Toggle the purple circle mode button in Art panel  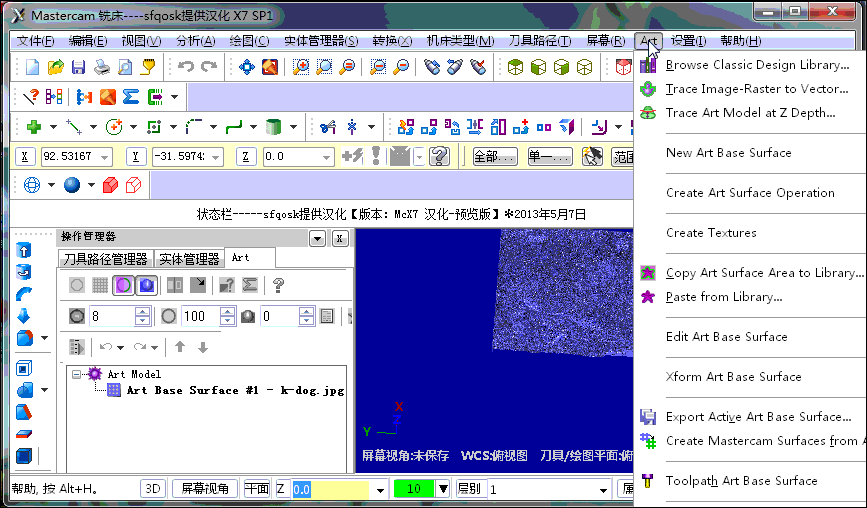[123, 285]
